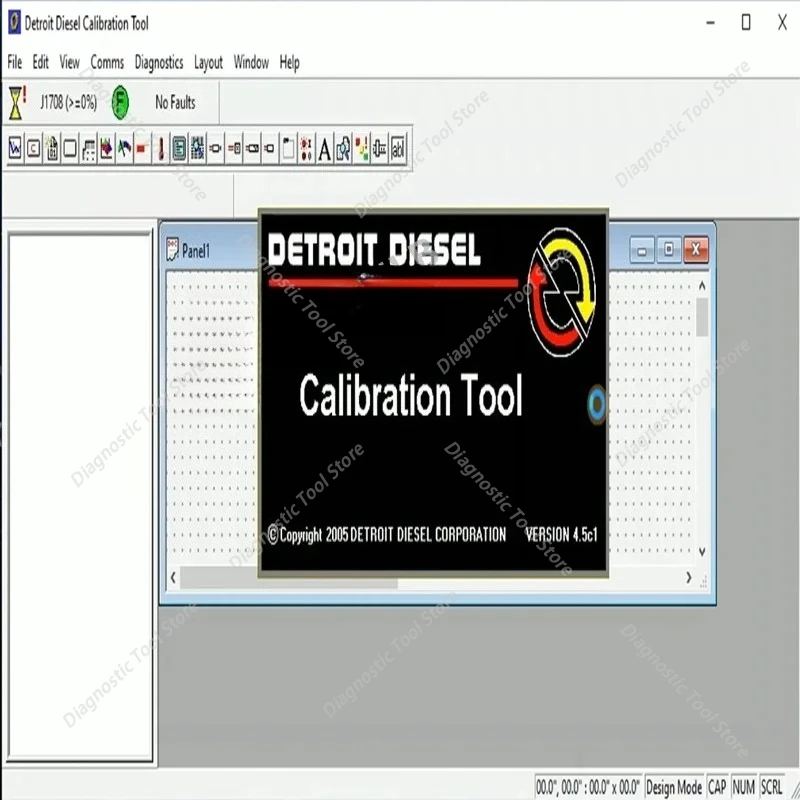Viewport: 800px width, 800px height.
Task: Minimize the main Calibration Tool window
Action: [710, 23]
